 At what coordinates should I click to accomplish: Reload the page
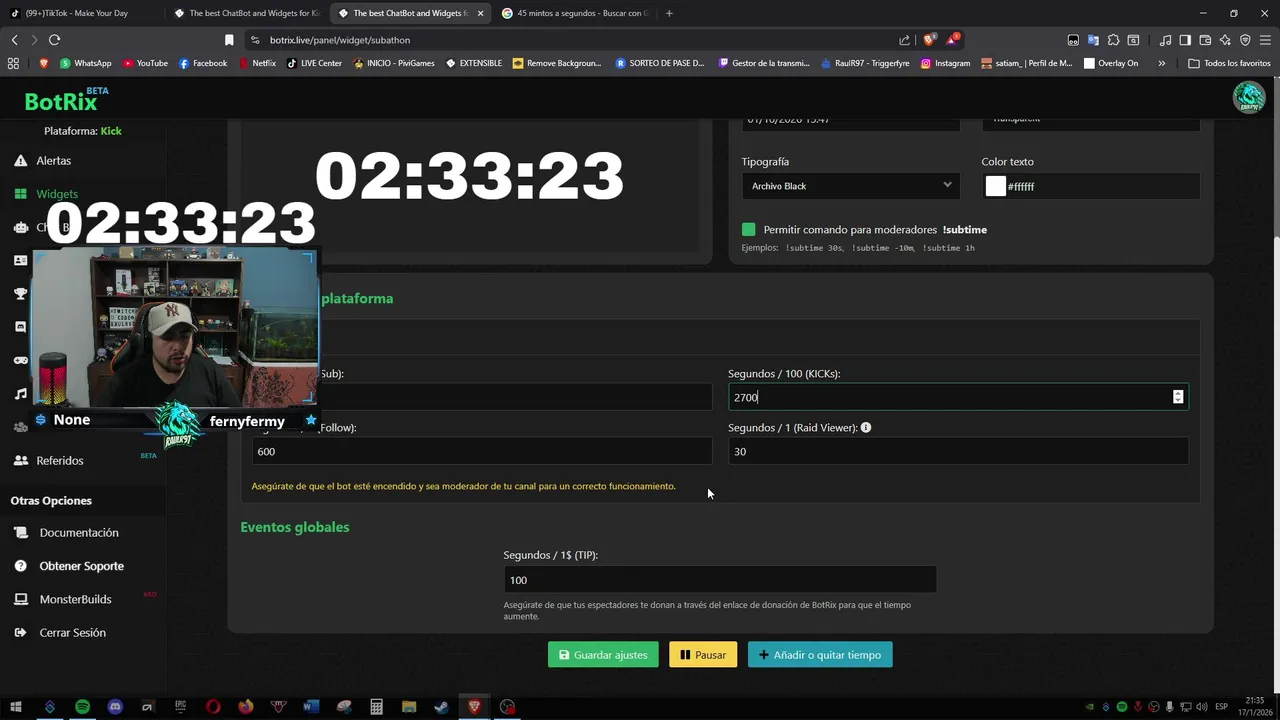(54, 40)
